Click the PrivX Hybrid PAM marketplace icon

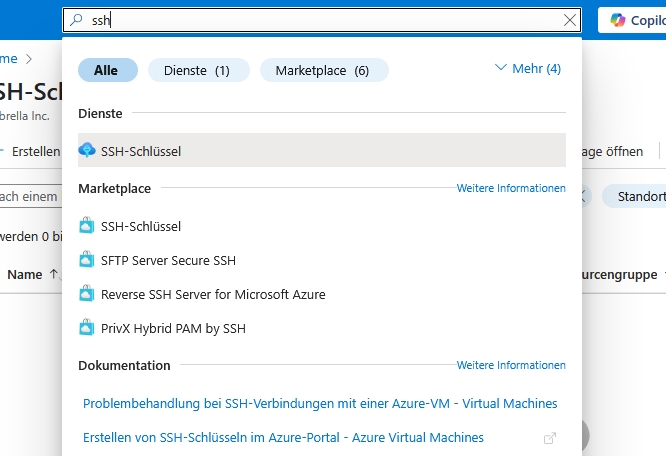[x=86, y=328]
